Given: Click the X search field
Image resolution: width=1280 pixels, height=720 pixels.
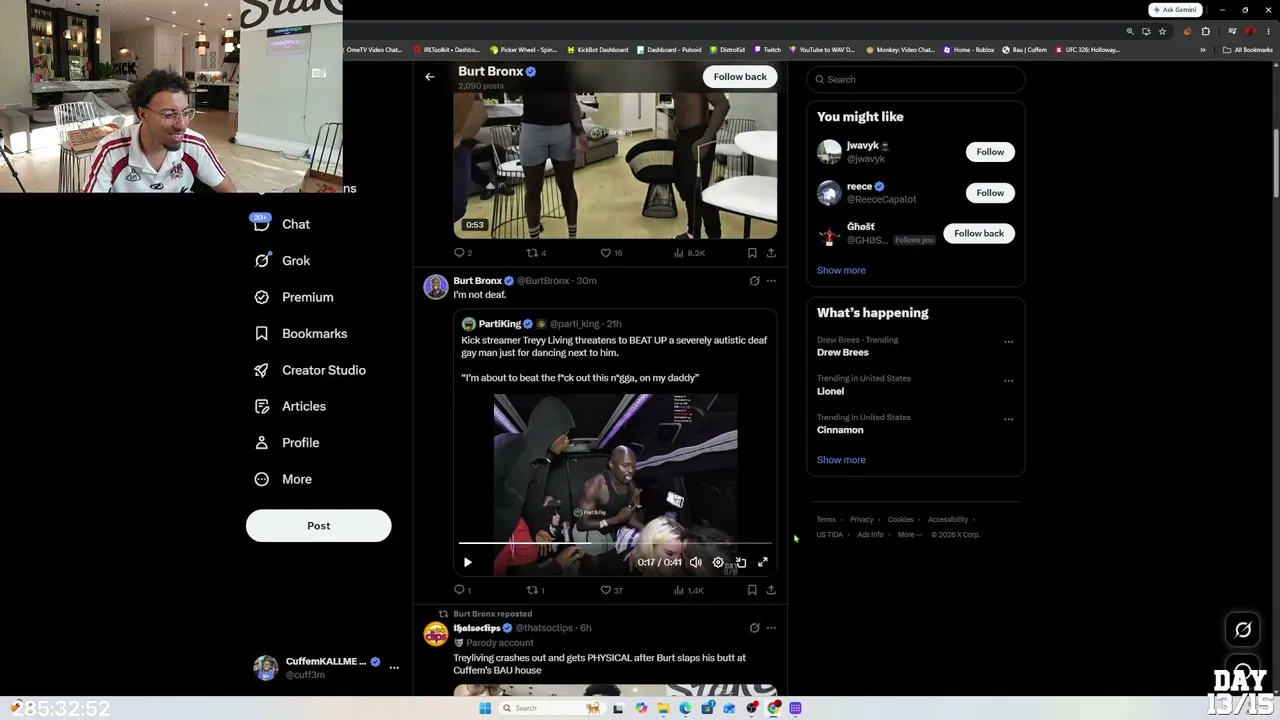Looking at the screenshot, I should click(x=916, y=79).
